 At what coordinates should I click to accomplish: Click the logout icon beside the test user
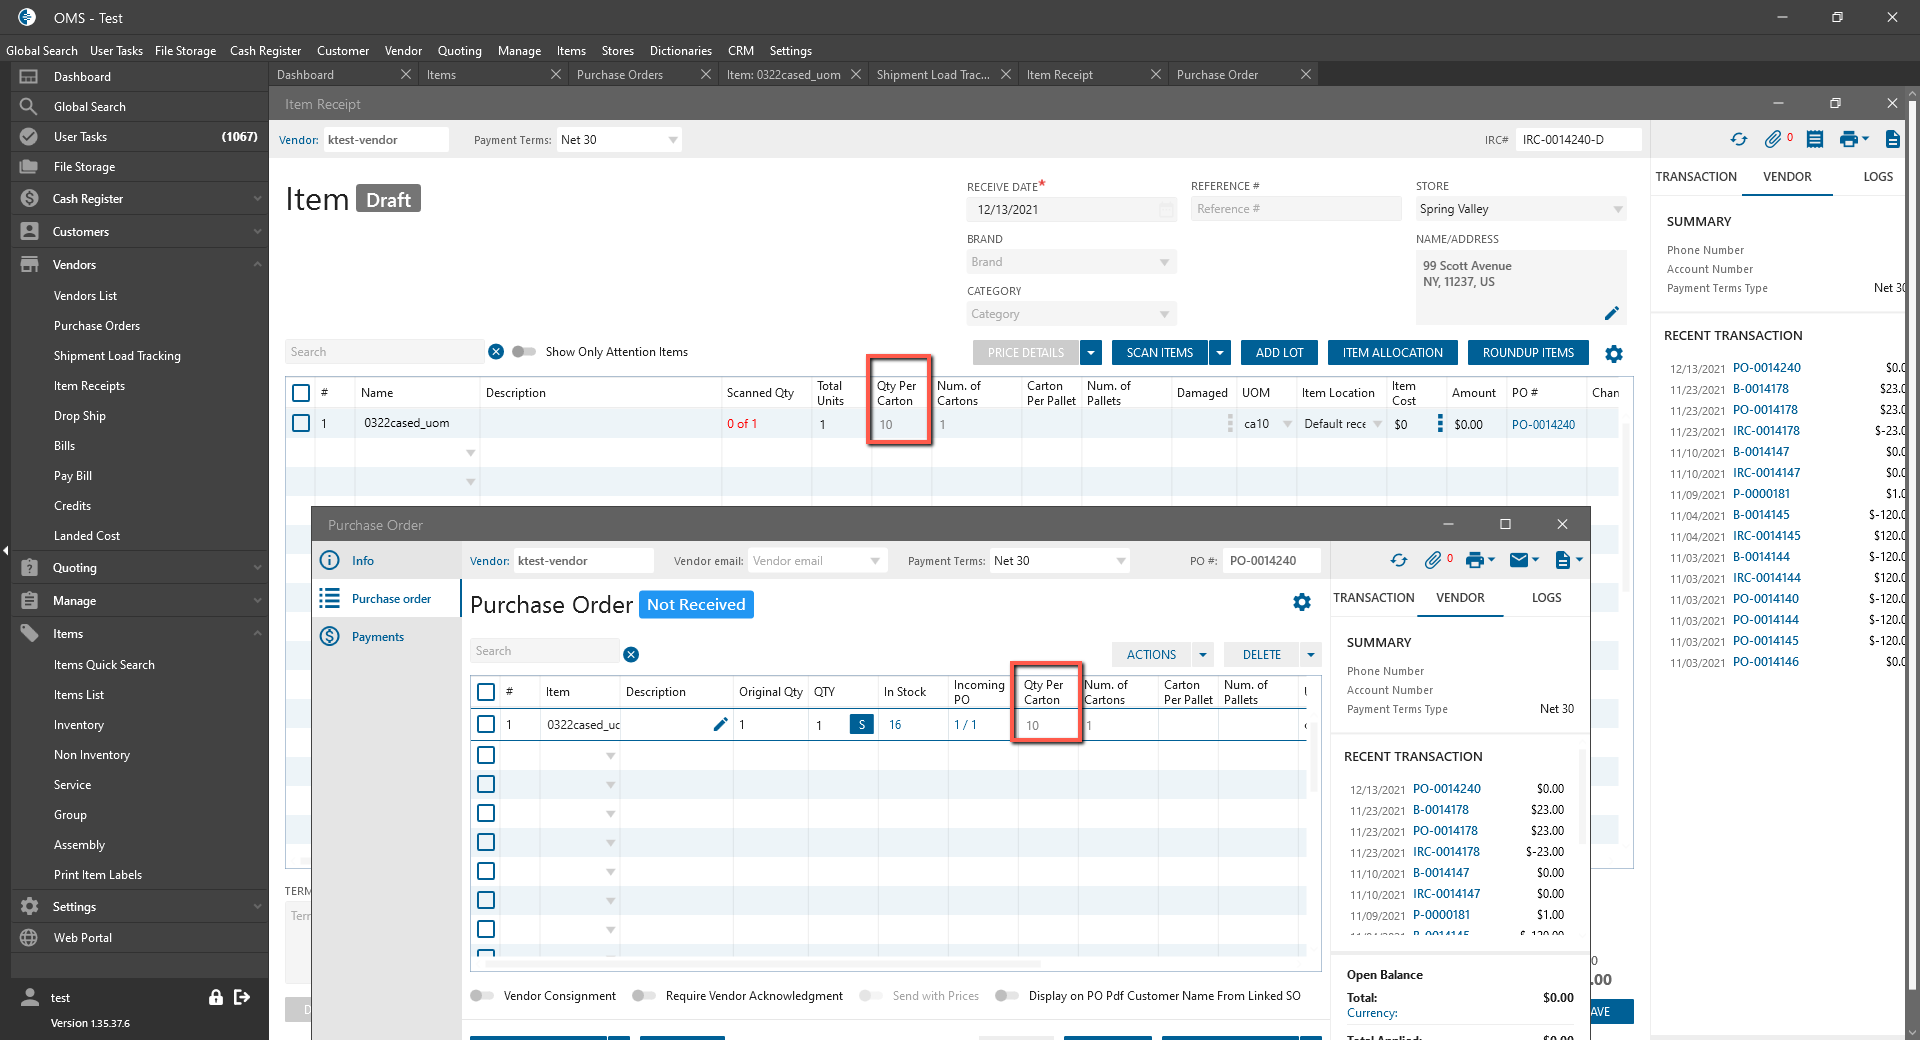[242, 997]
